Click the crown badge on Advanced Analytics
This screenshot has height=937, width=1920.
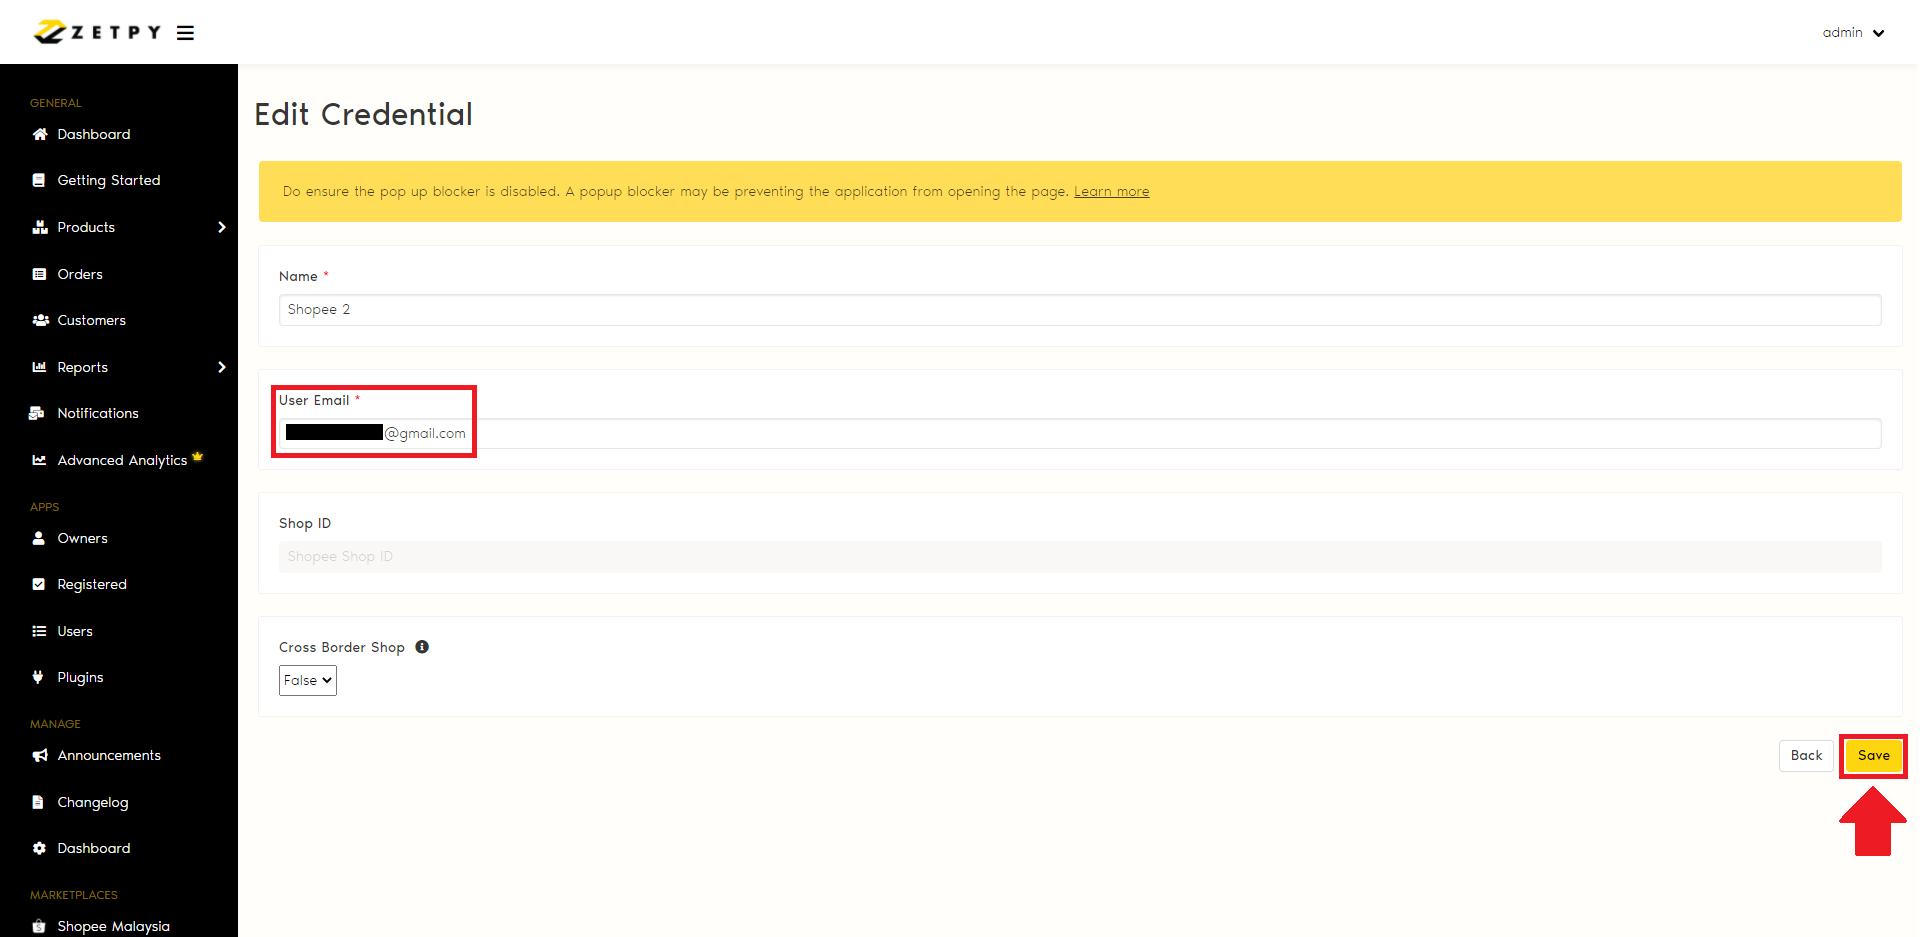[197, 456]
